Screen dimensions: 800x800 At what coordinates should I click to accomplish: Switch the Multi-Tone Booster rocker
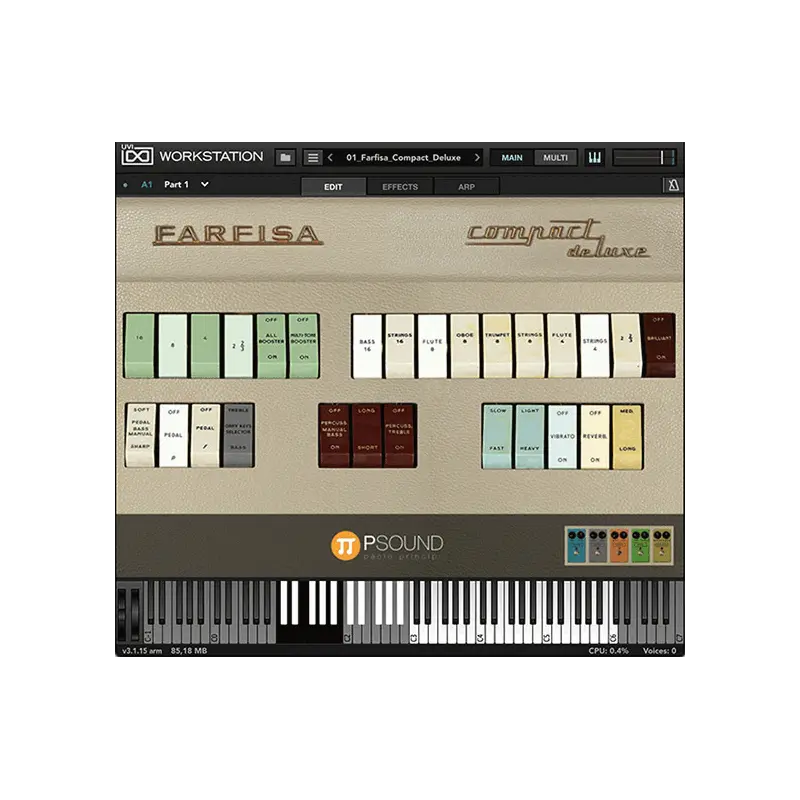[304, 345]
